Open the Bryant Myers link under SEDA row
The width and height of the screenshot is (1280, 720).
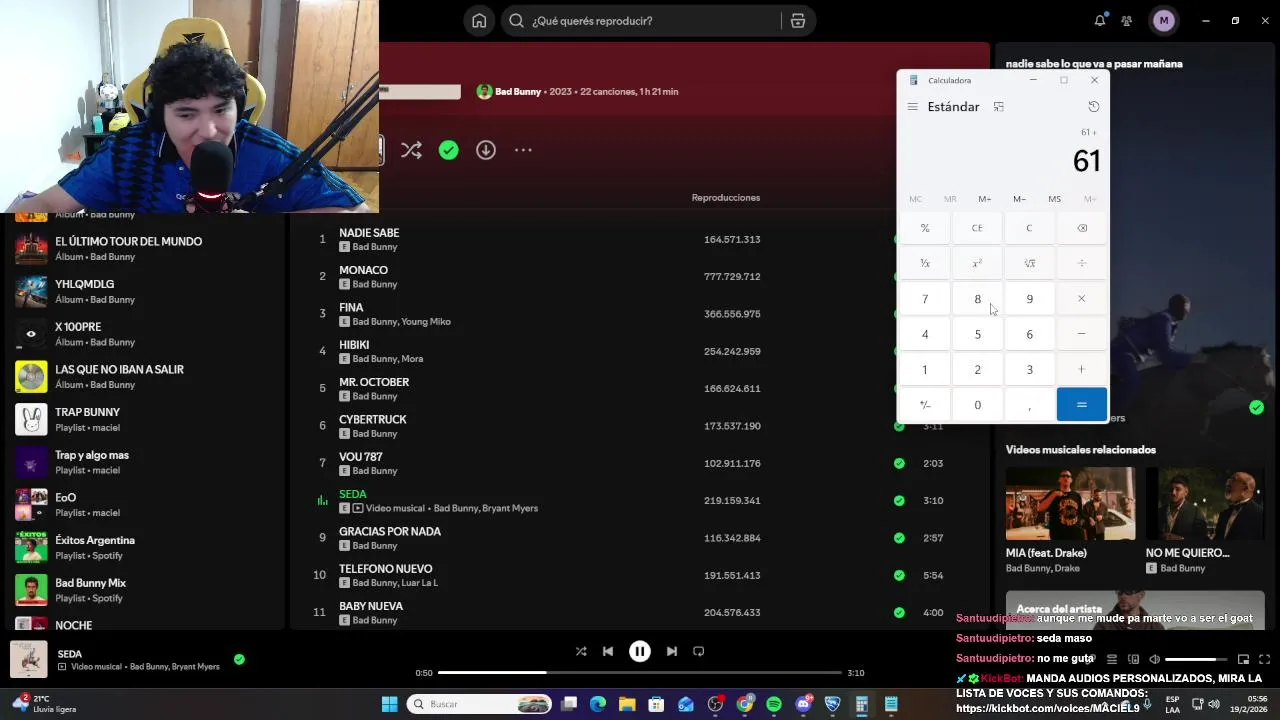pyautogui.click(x=510, y=508)
